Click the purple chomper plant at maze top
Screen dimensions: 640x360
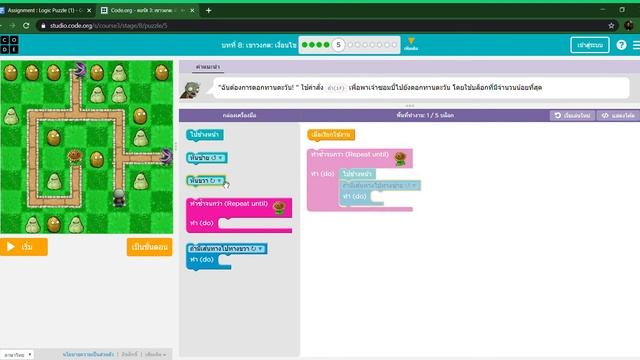coord(80,69)
